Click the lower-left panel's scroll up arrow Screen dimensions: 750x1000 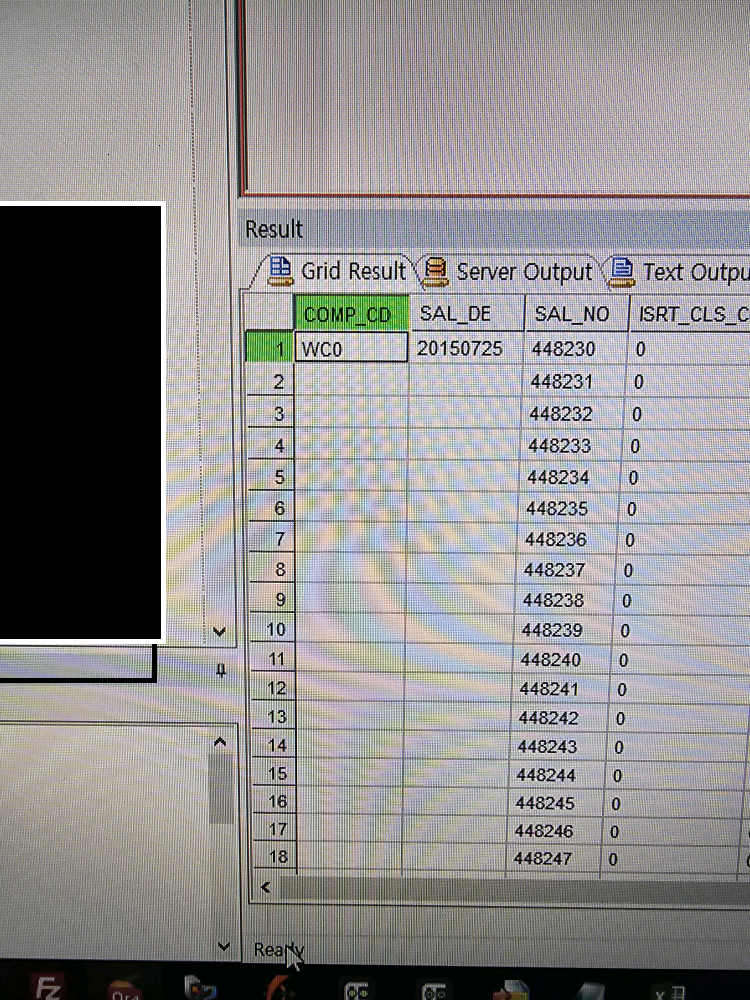click(x=220, y=742)
